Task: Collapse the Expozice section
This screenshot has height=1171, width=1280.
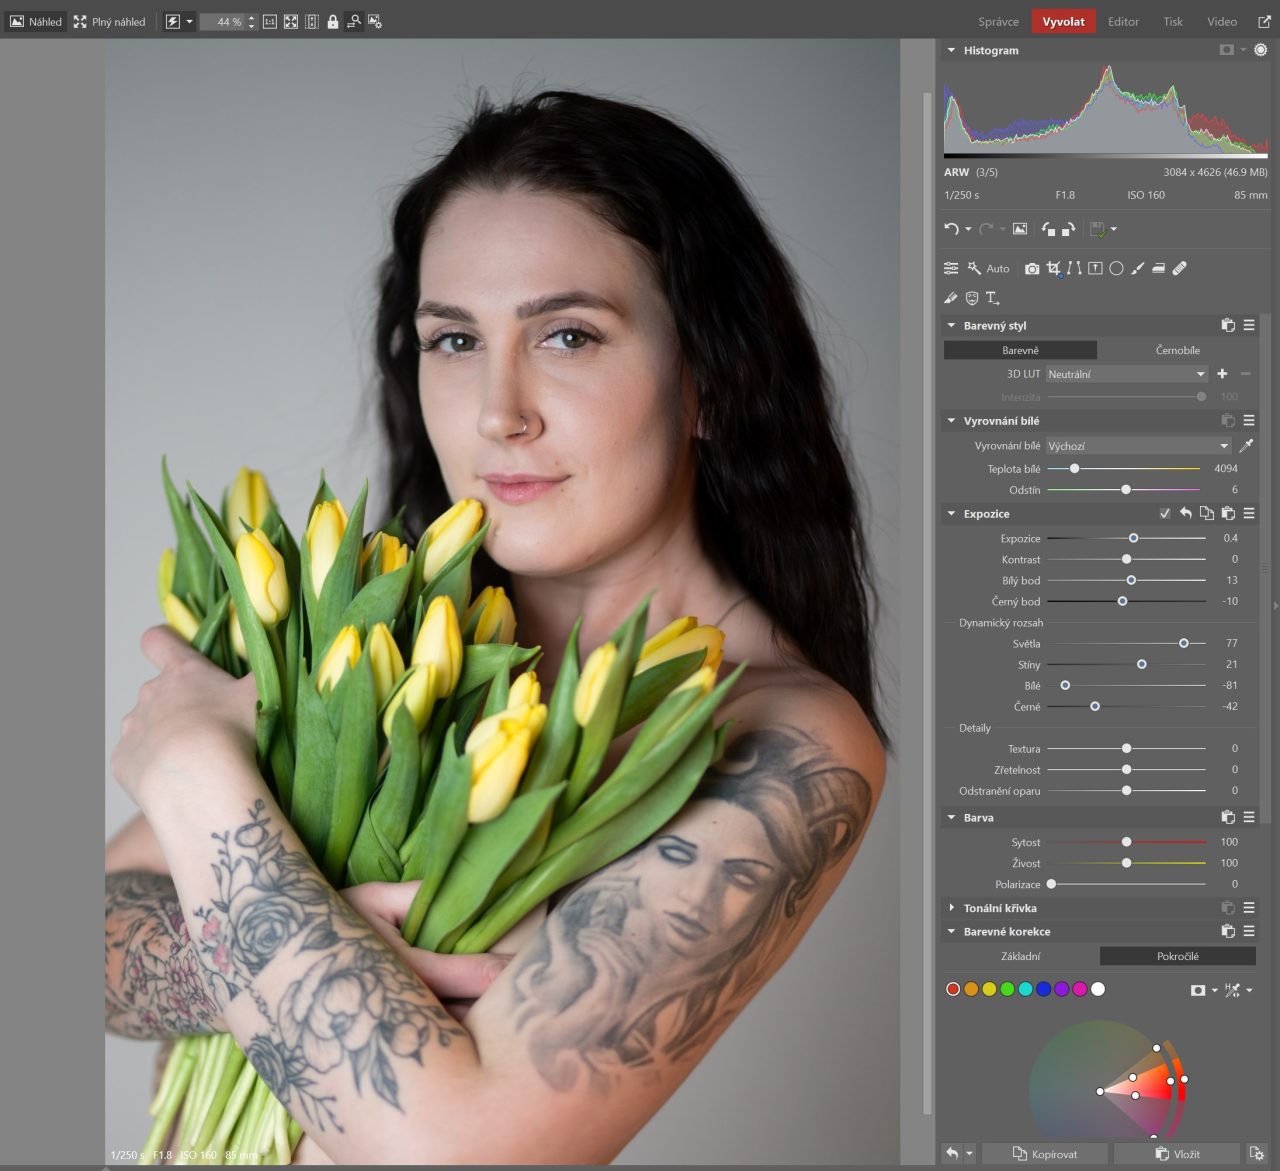Action: tap(951, 514)
